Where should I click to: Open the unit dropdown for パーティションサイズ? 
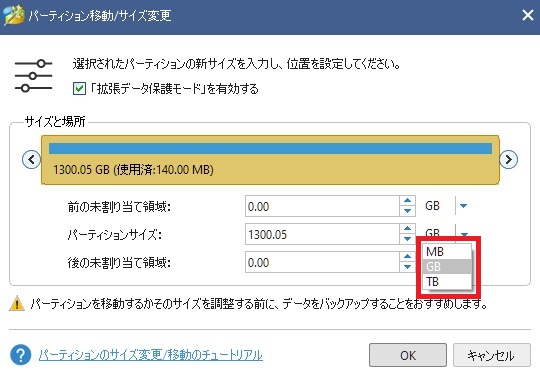464,233
